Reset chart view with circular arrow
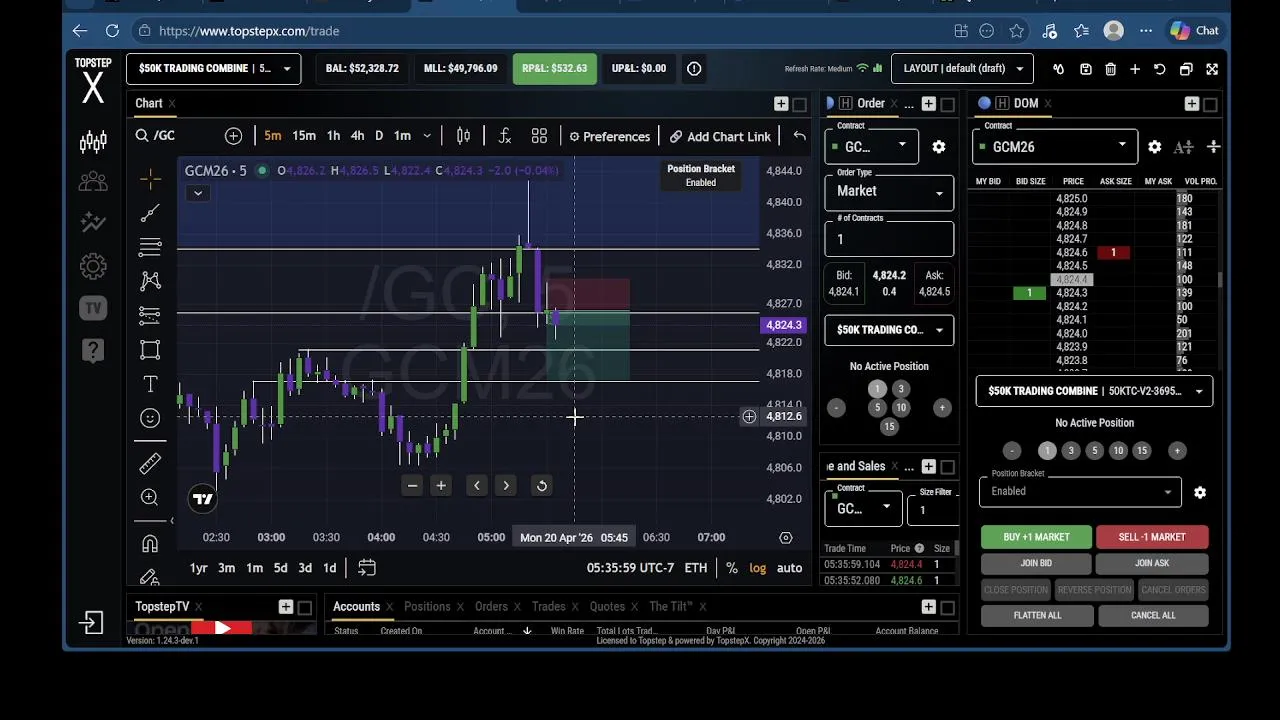 click(541, 486)
